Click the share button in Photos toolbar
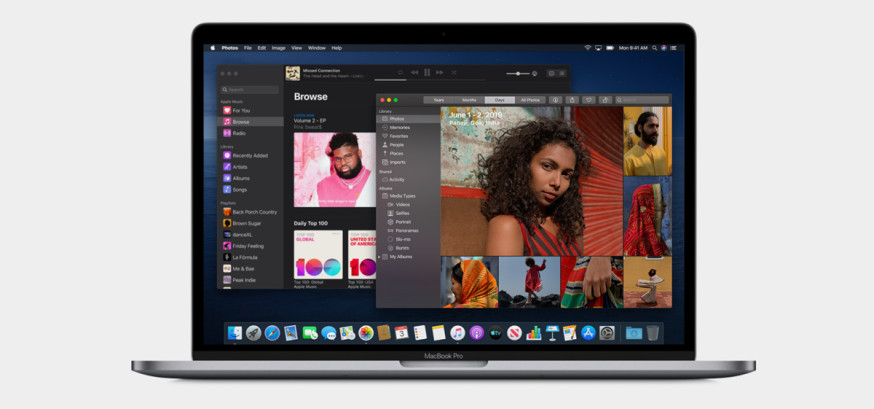Screen dimensions: 874x409 pyautogui.click(x=572, y=100)
